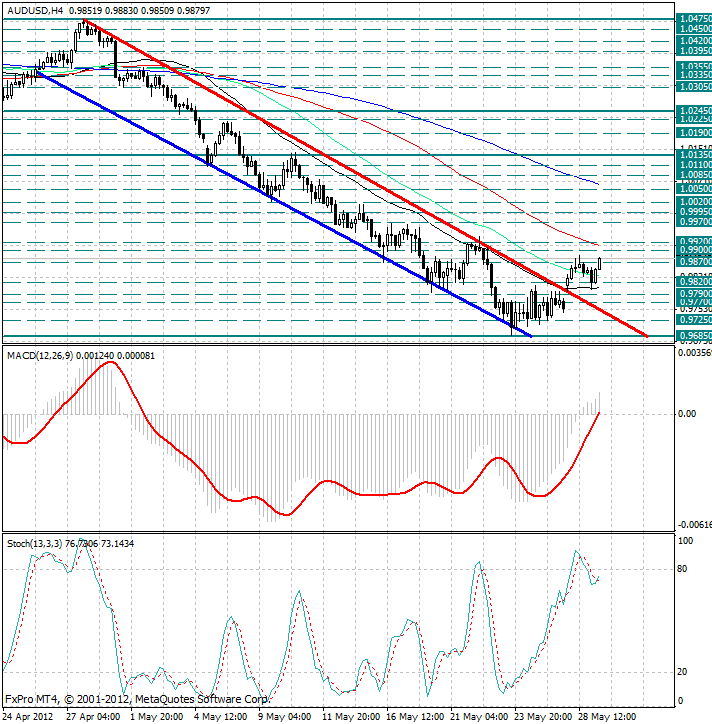Click the Stochastic 80 level scale label
Image resolution: width=712 pixels, height=724 pixels.
pyautogui.click(x=682, y=569)
